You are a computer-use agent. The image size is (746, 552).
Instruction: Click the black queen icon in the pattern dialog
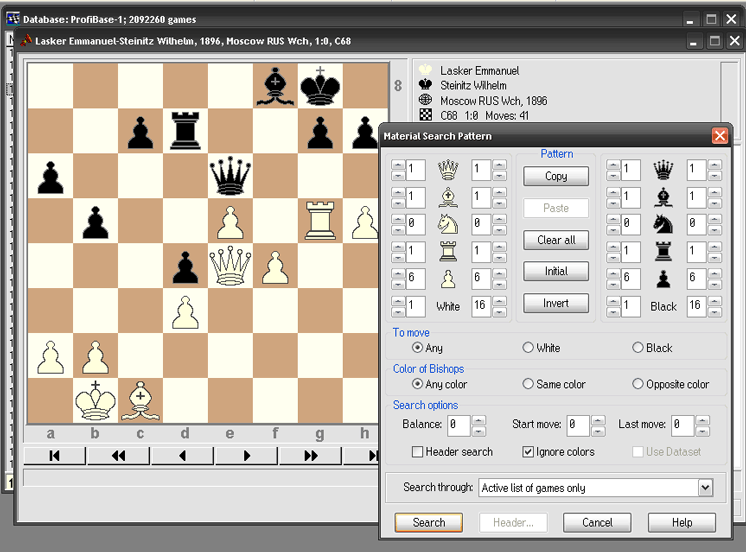(x=663, y=169)
